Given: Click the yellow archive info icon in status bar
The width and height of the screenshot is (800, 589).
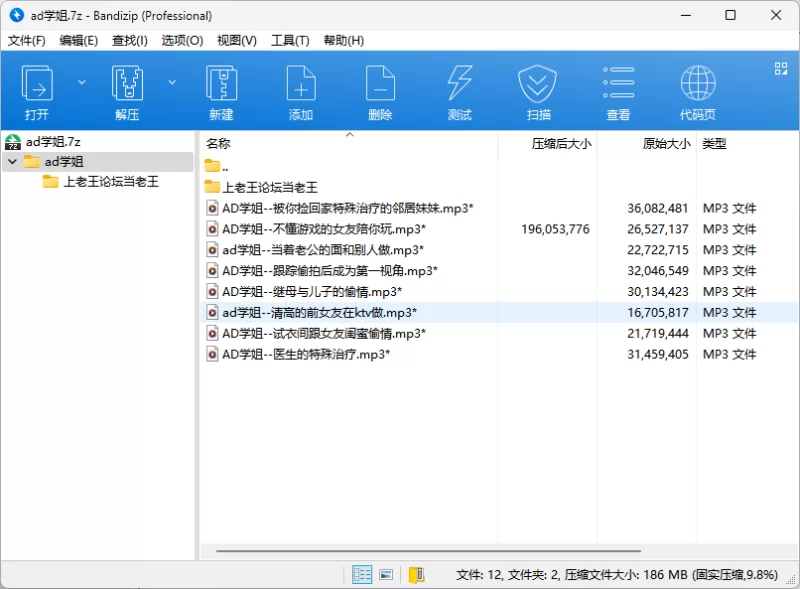Looking at the screenshot, I should click(417, 574).
